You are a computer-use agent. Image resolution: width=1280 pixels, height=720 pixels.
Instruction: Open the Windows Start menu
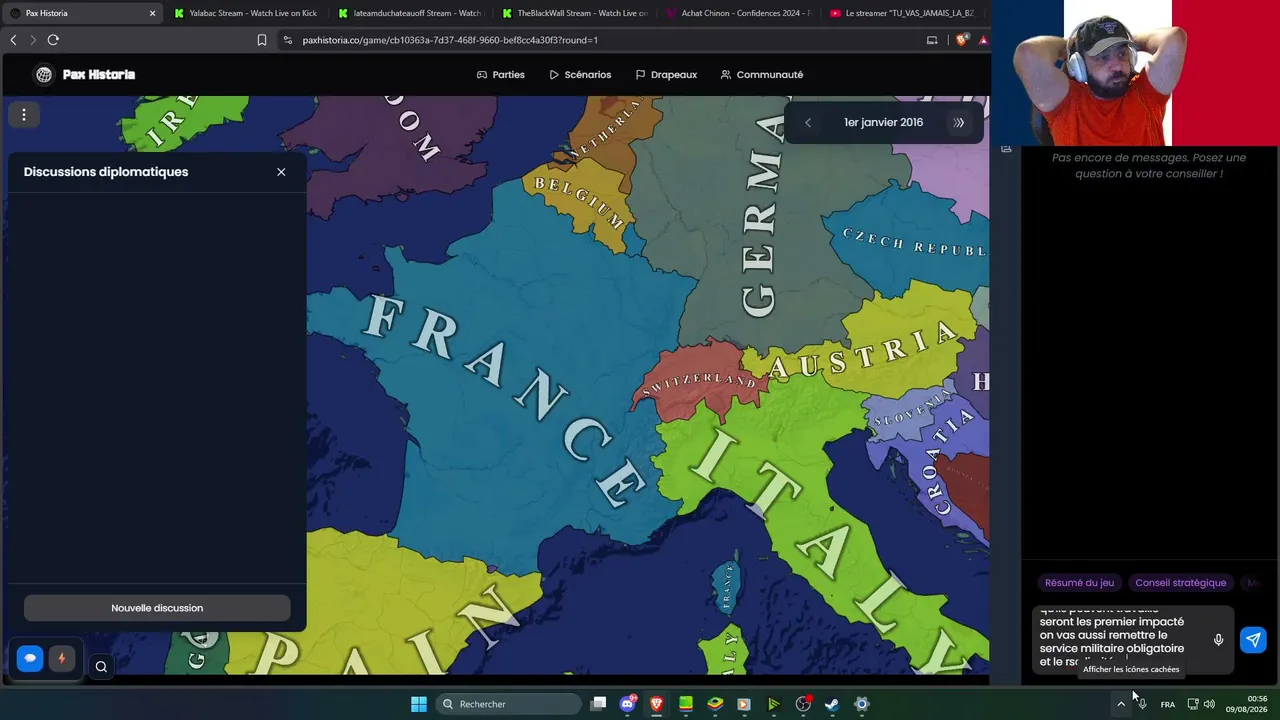click(419, 704)
